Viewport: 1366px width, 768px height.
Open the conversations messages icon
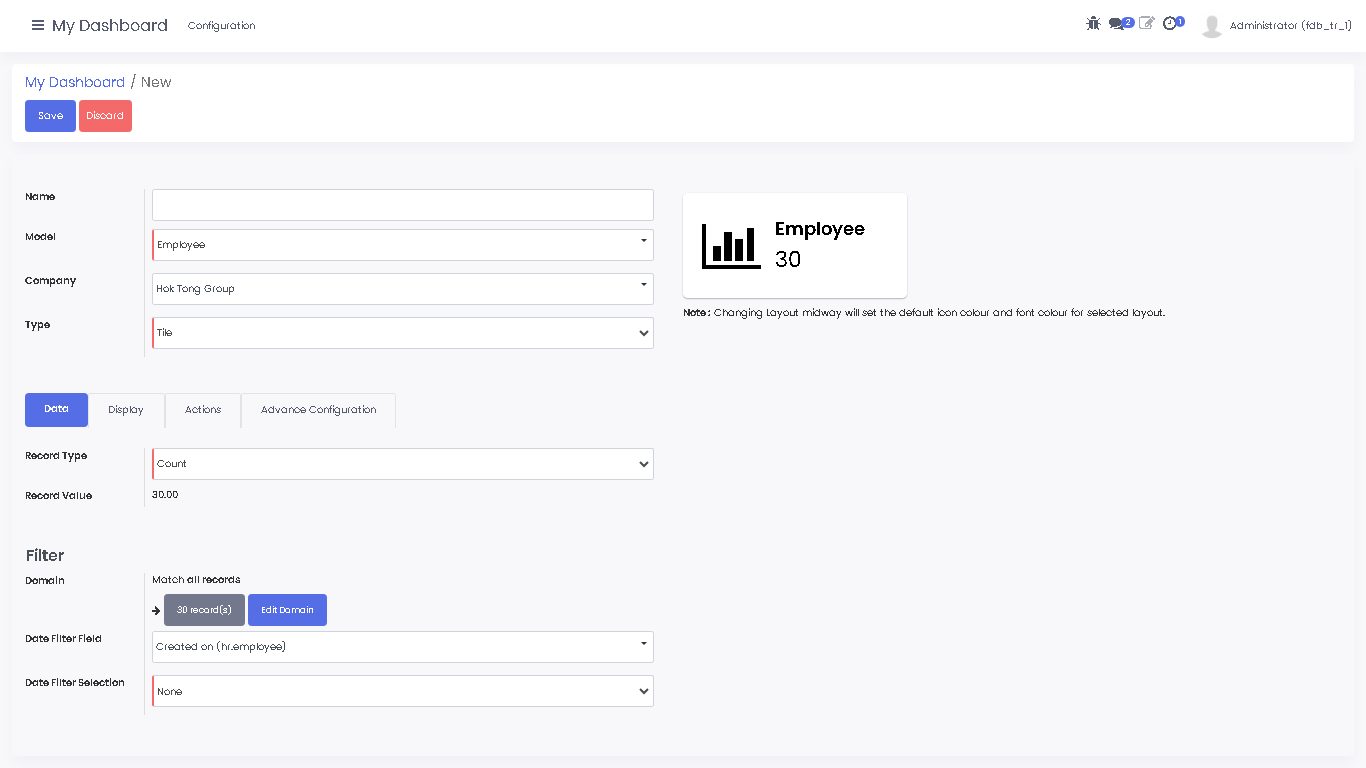coord(1117,24)
